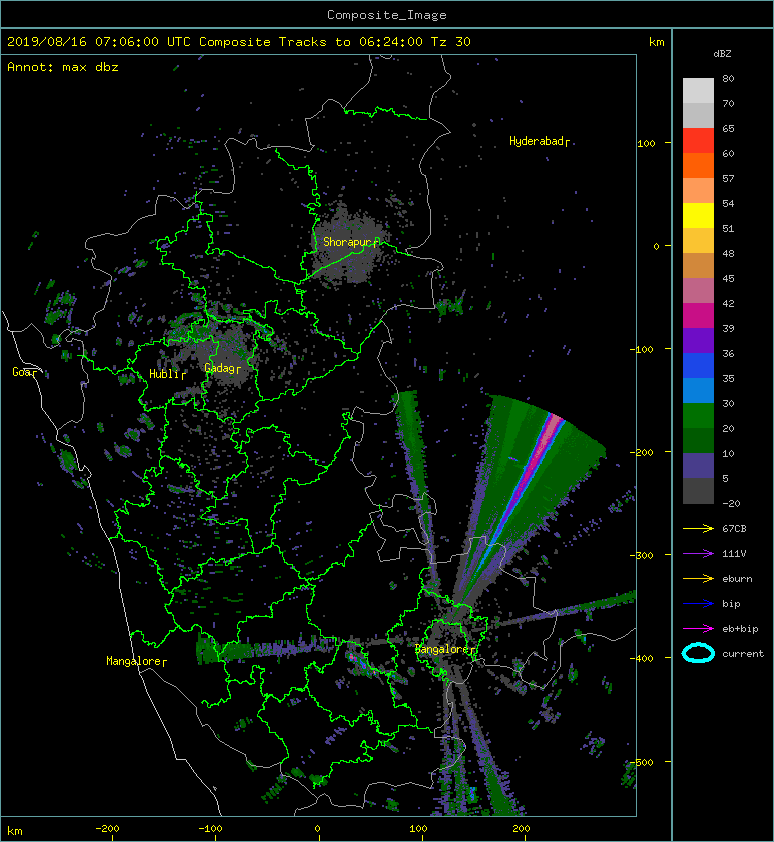Click the yellow 67CB arrow legend icon

click(698, 528)
